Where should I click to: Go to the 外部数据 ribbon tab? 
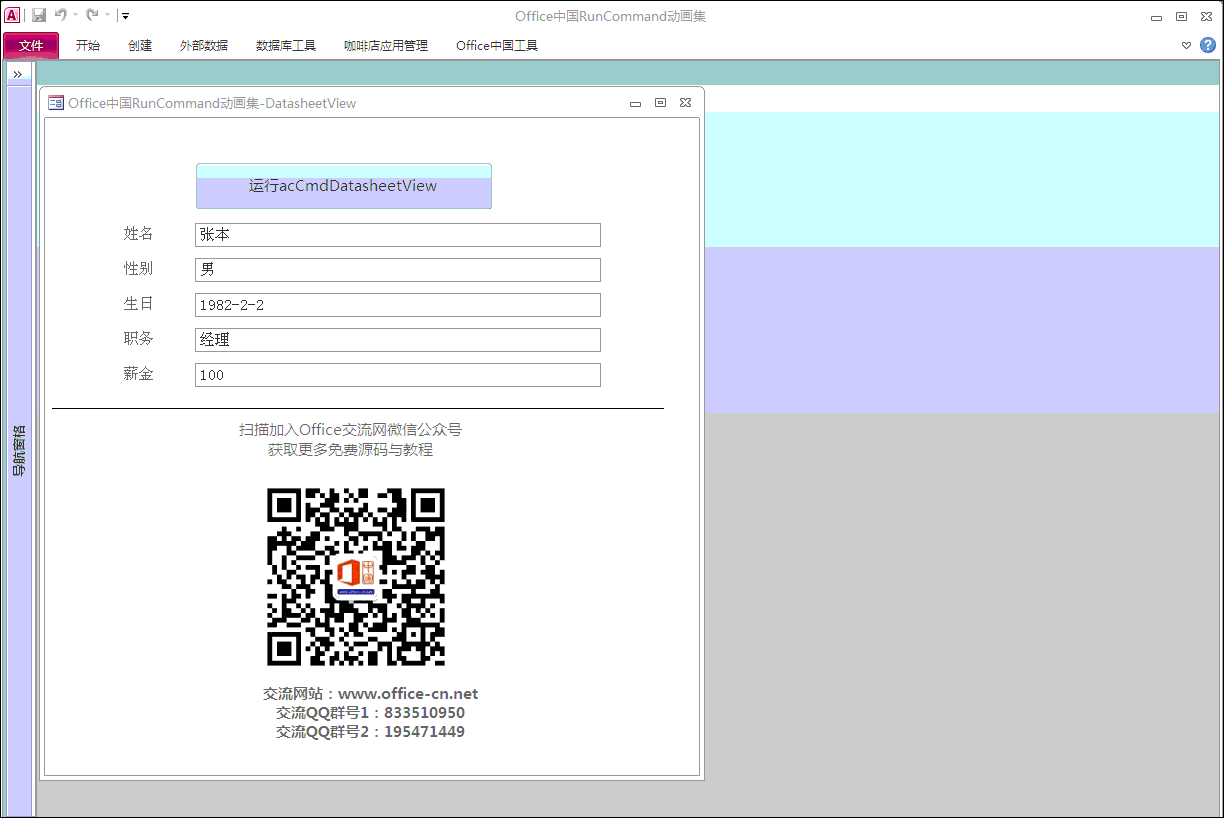click(204, 45)
